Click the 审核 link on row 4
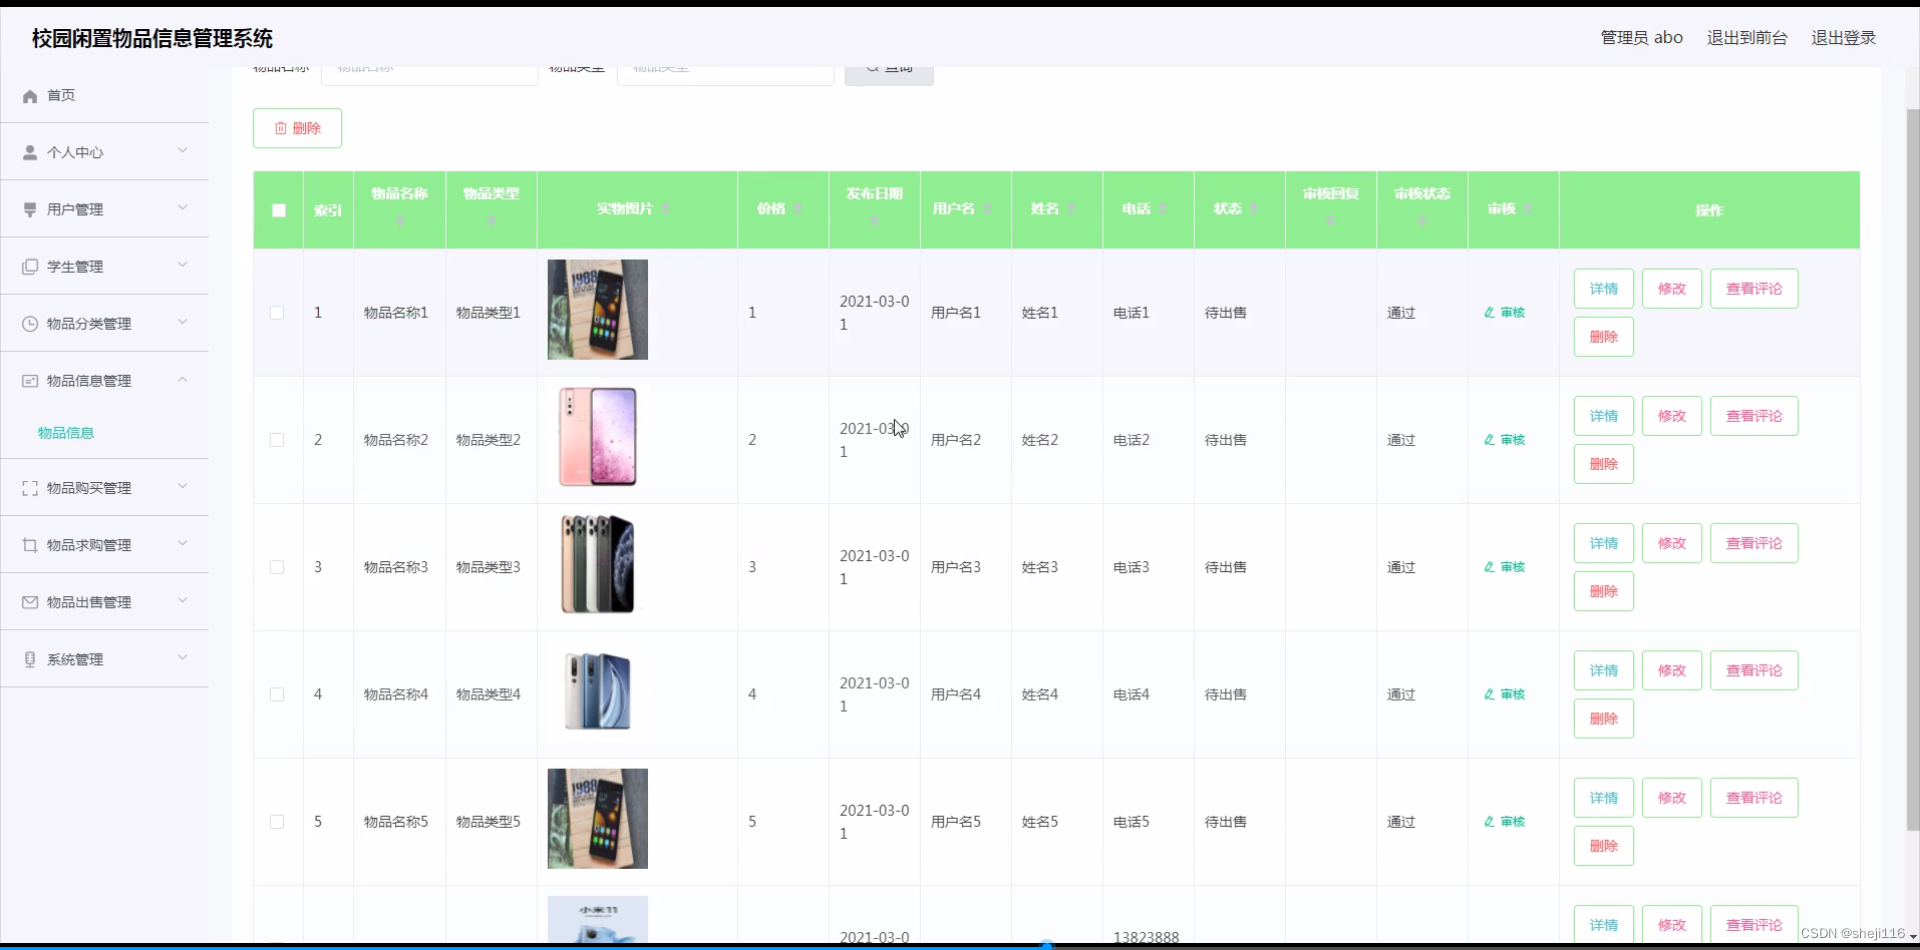Viewport: 1920px width, 950px height. (1504, 694)
